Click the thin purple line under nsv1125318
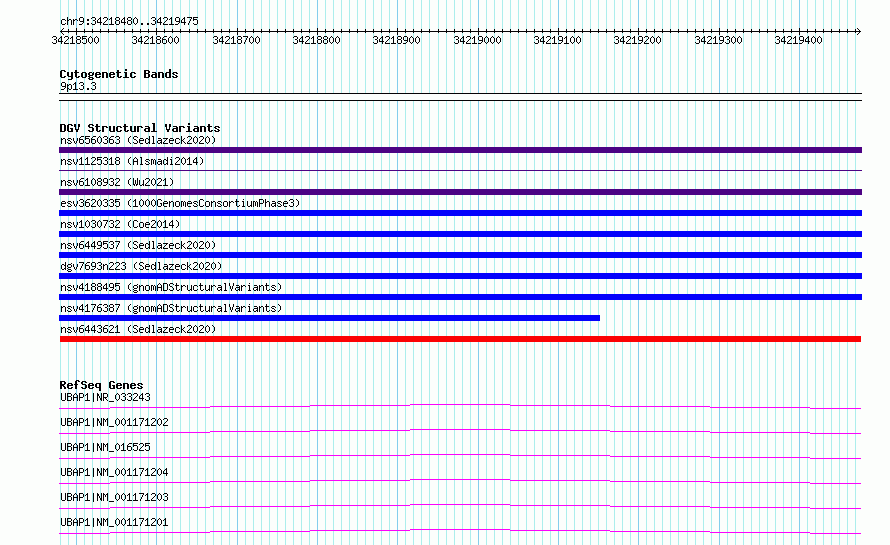 pyautogui.click(x=460, y=170)
